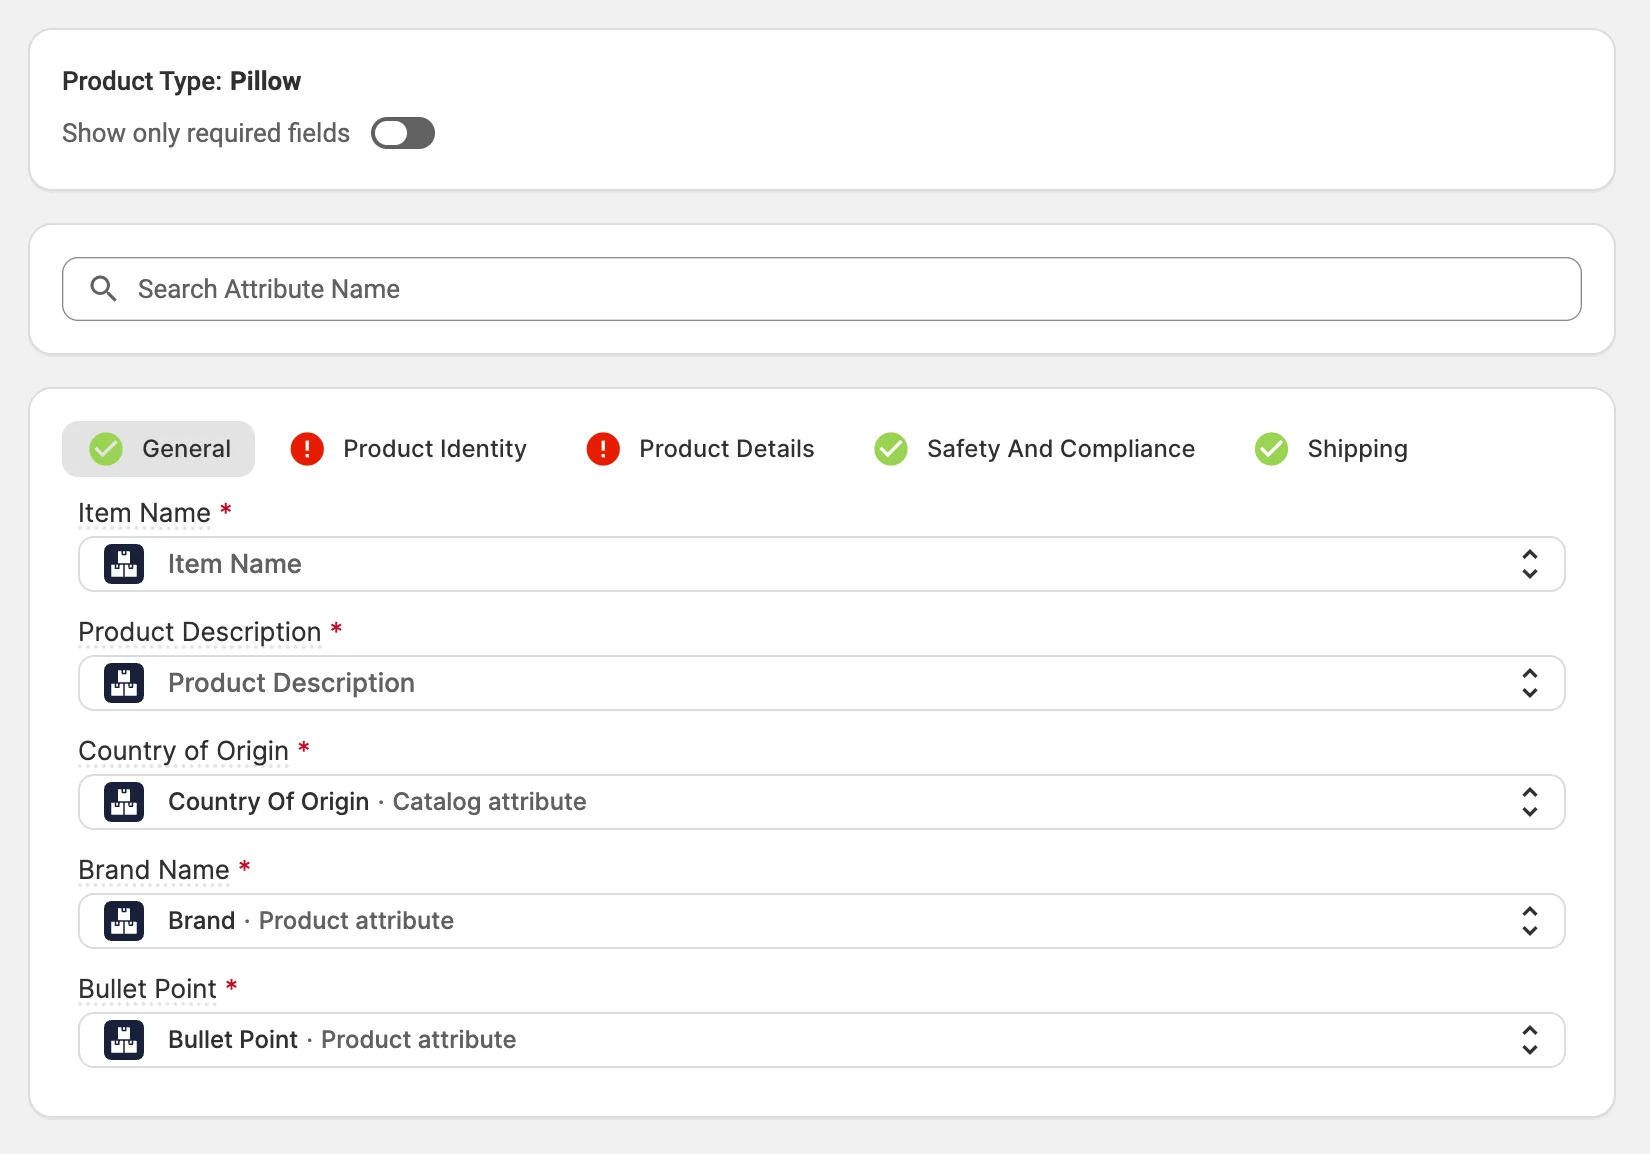
Task: Click green check icon beside General
Action: 106,449
